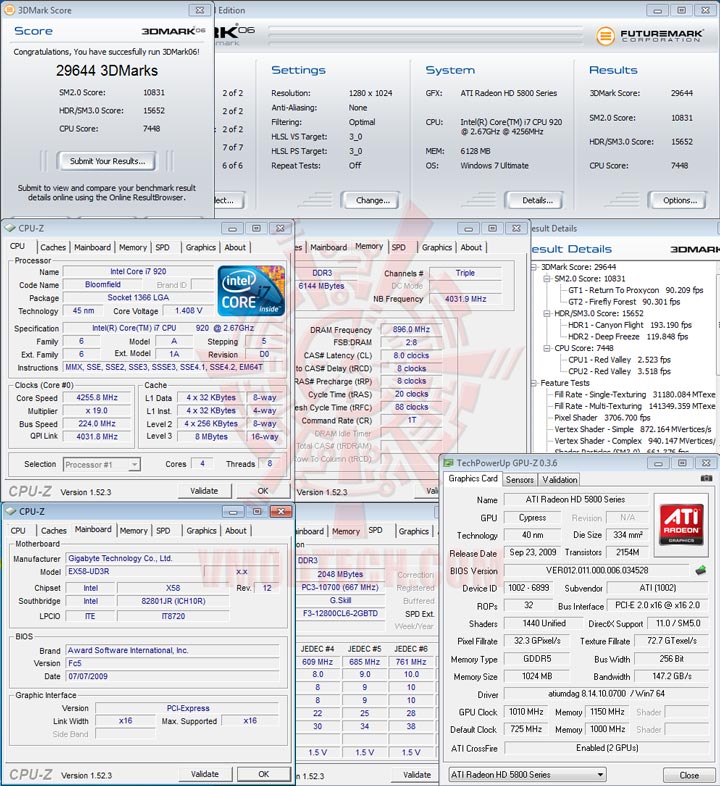
Task: Click the NB Frequency 4031.9 MHz value
Action: 465,299
